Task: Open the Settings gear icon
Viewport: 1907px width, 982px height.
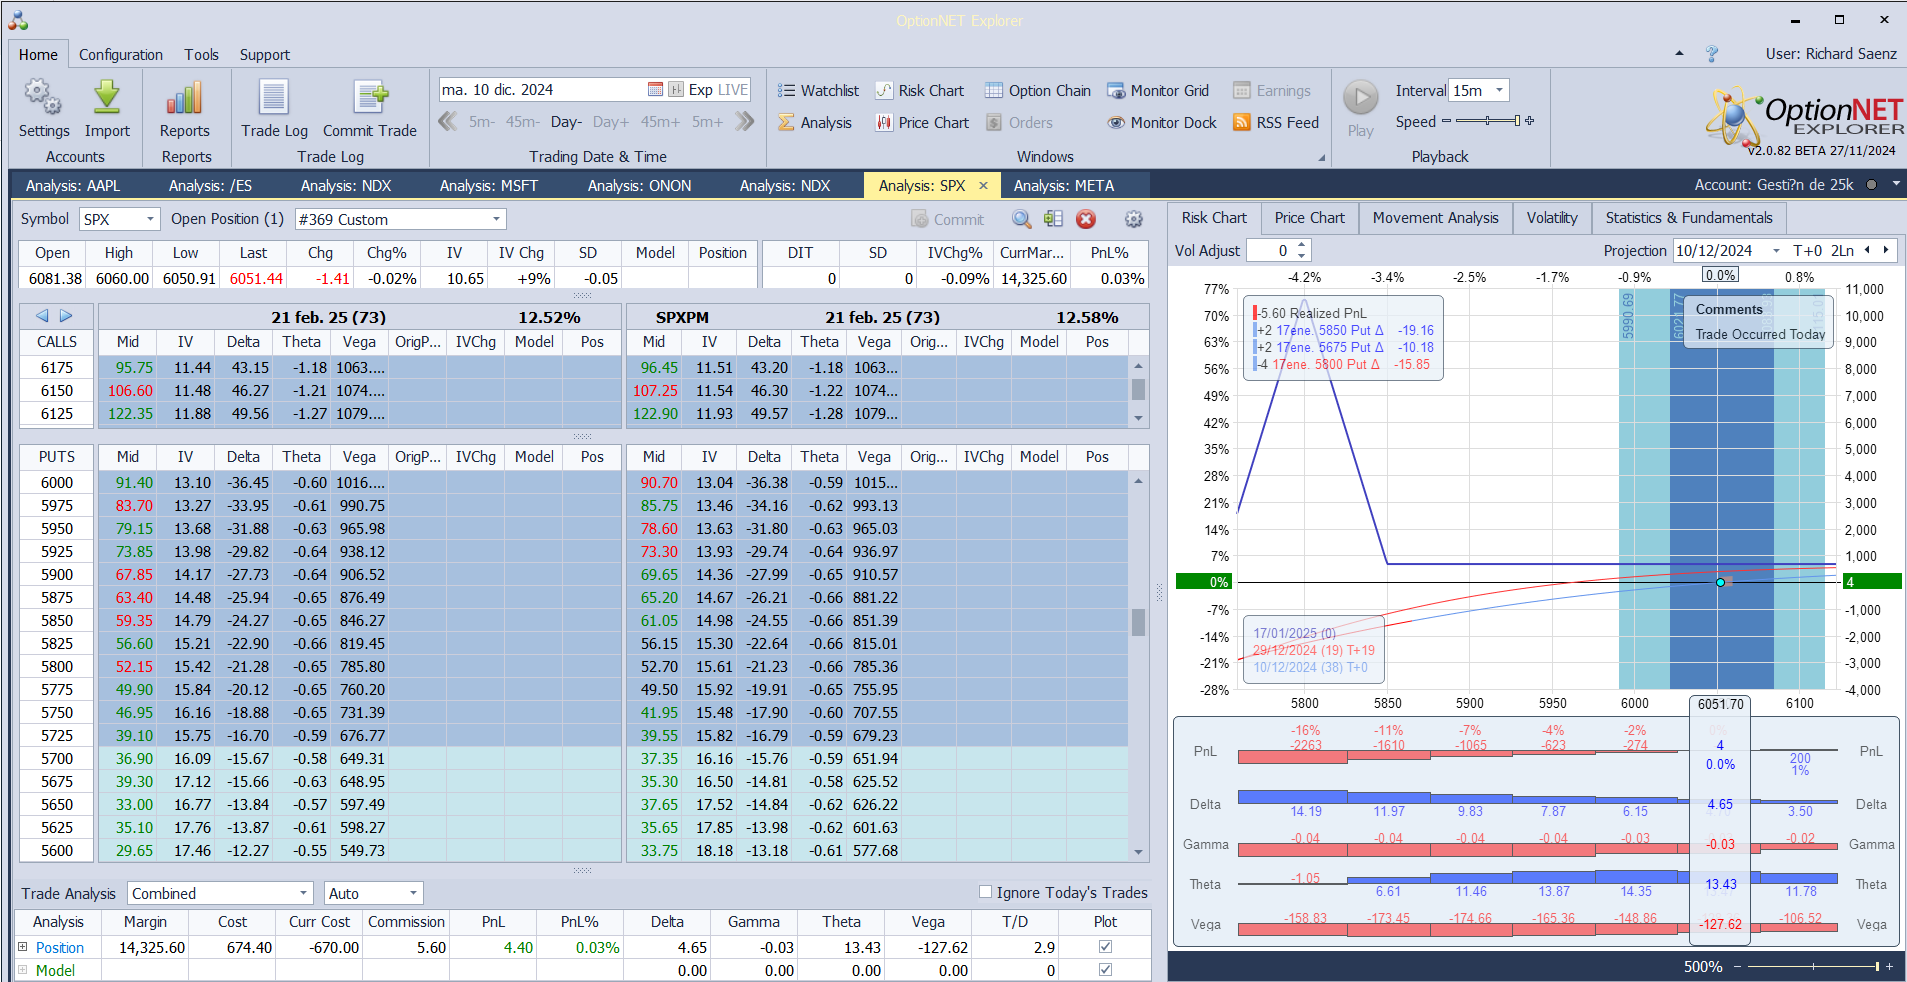Action: coord(43,98)
